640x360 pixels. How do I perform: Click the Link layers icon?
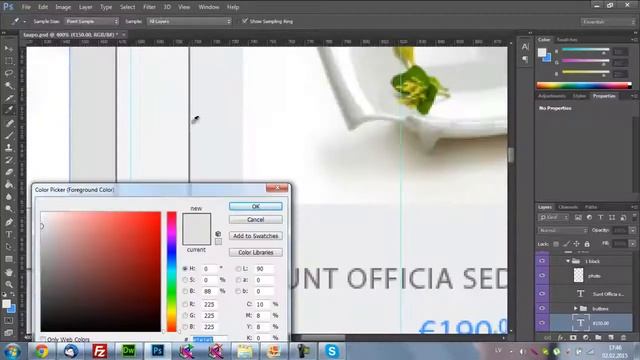point(548,338)
